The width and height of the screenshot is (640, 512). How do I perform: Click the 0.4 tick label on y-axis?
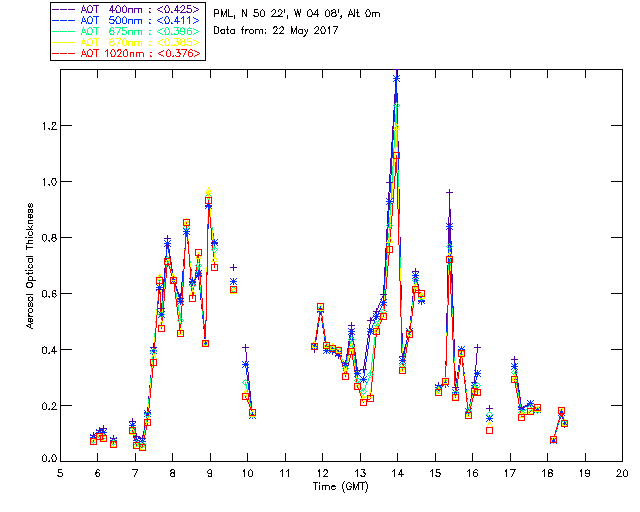point(49,350)
